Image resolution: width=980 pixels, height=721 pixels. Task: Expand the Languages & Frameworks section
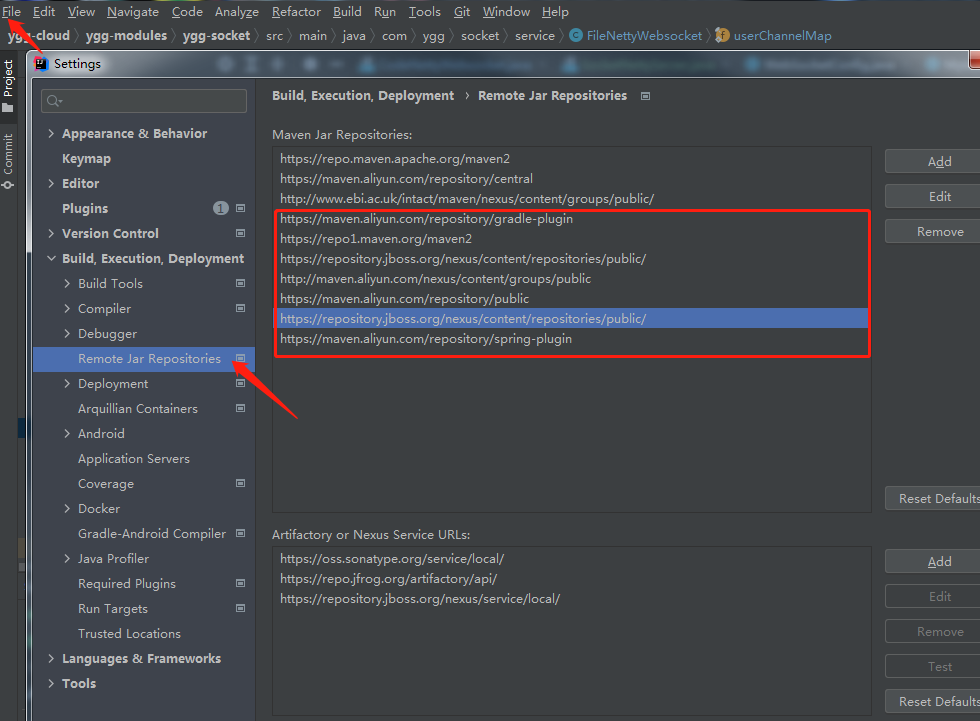tap(52, 658)
